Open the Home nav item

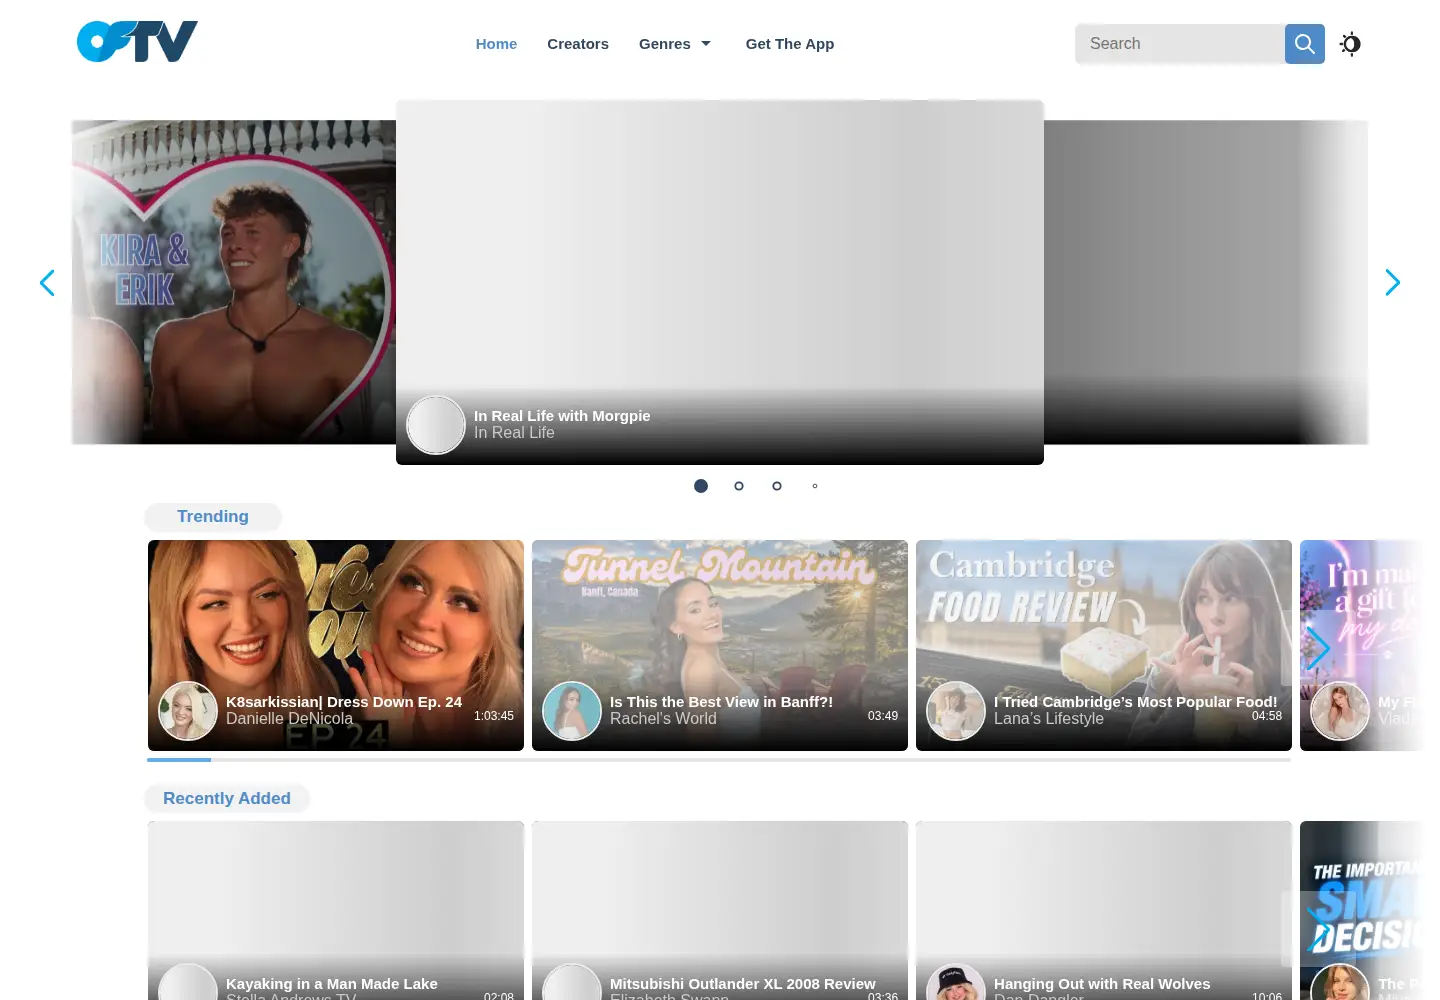(x=496, y=44)
